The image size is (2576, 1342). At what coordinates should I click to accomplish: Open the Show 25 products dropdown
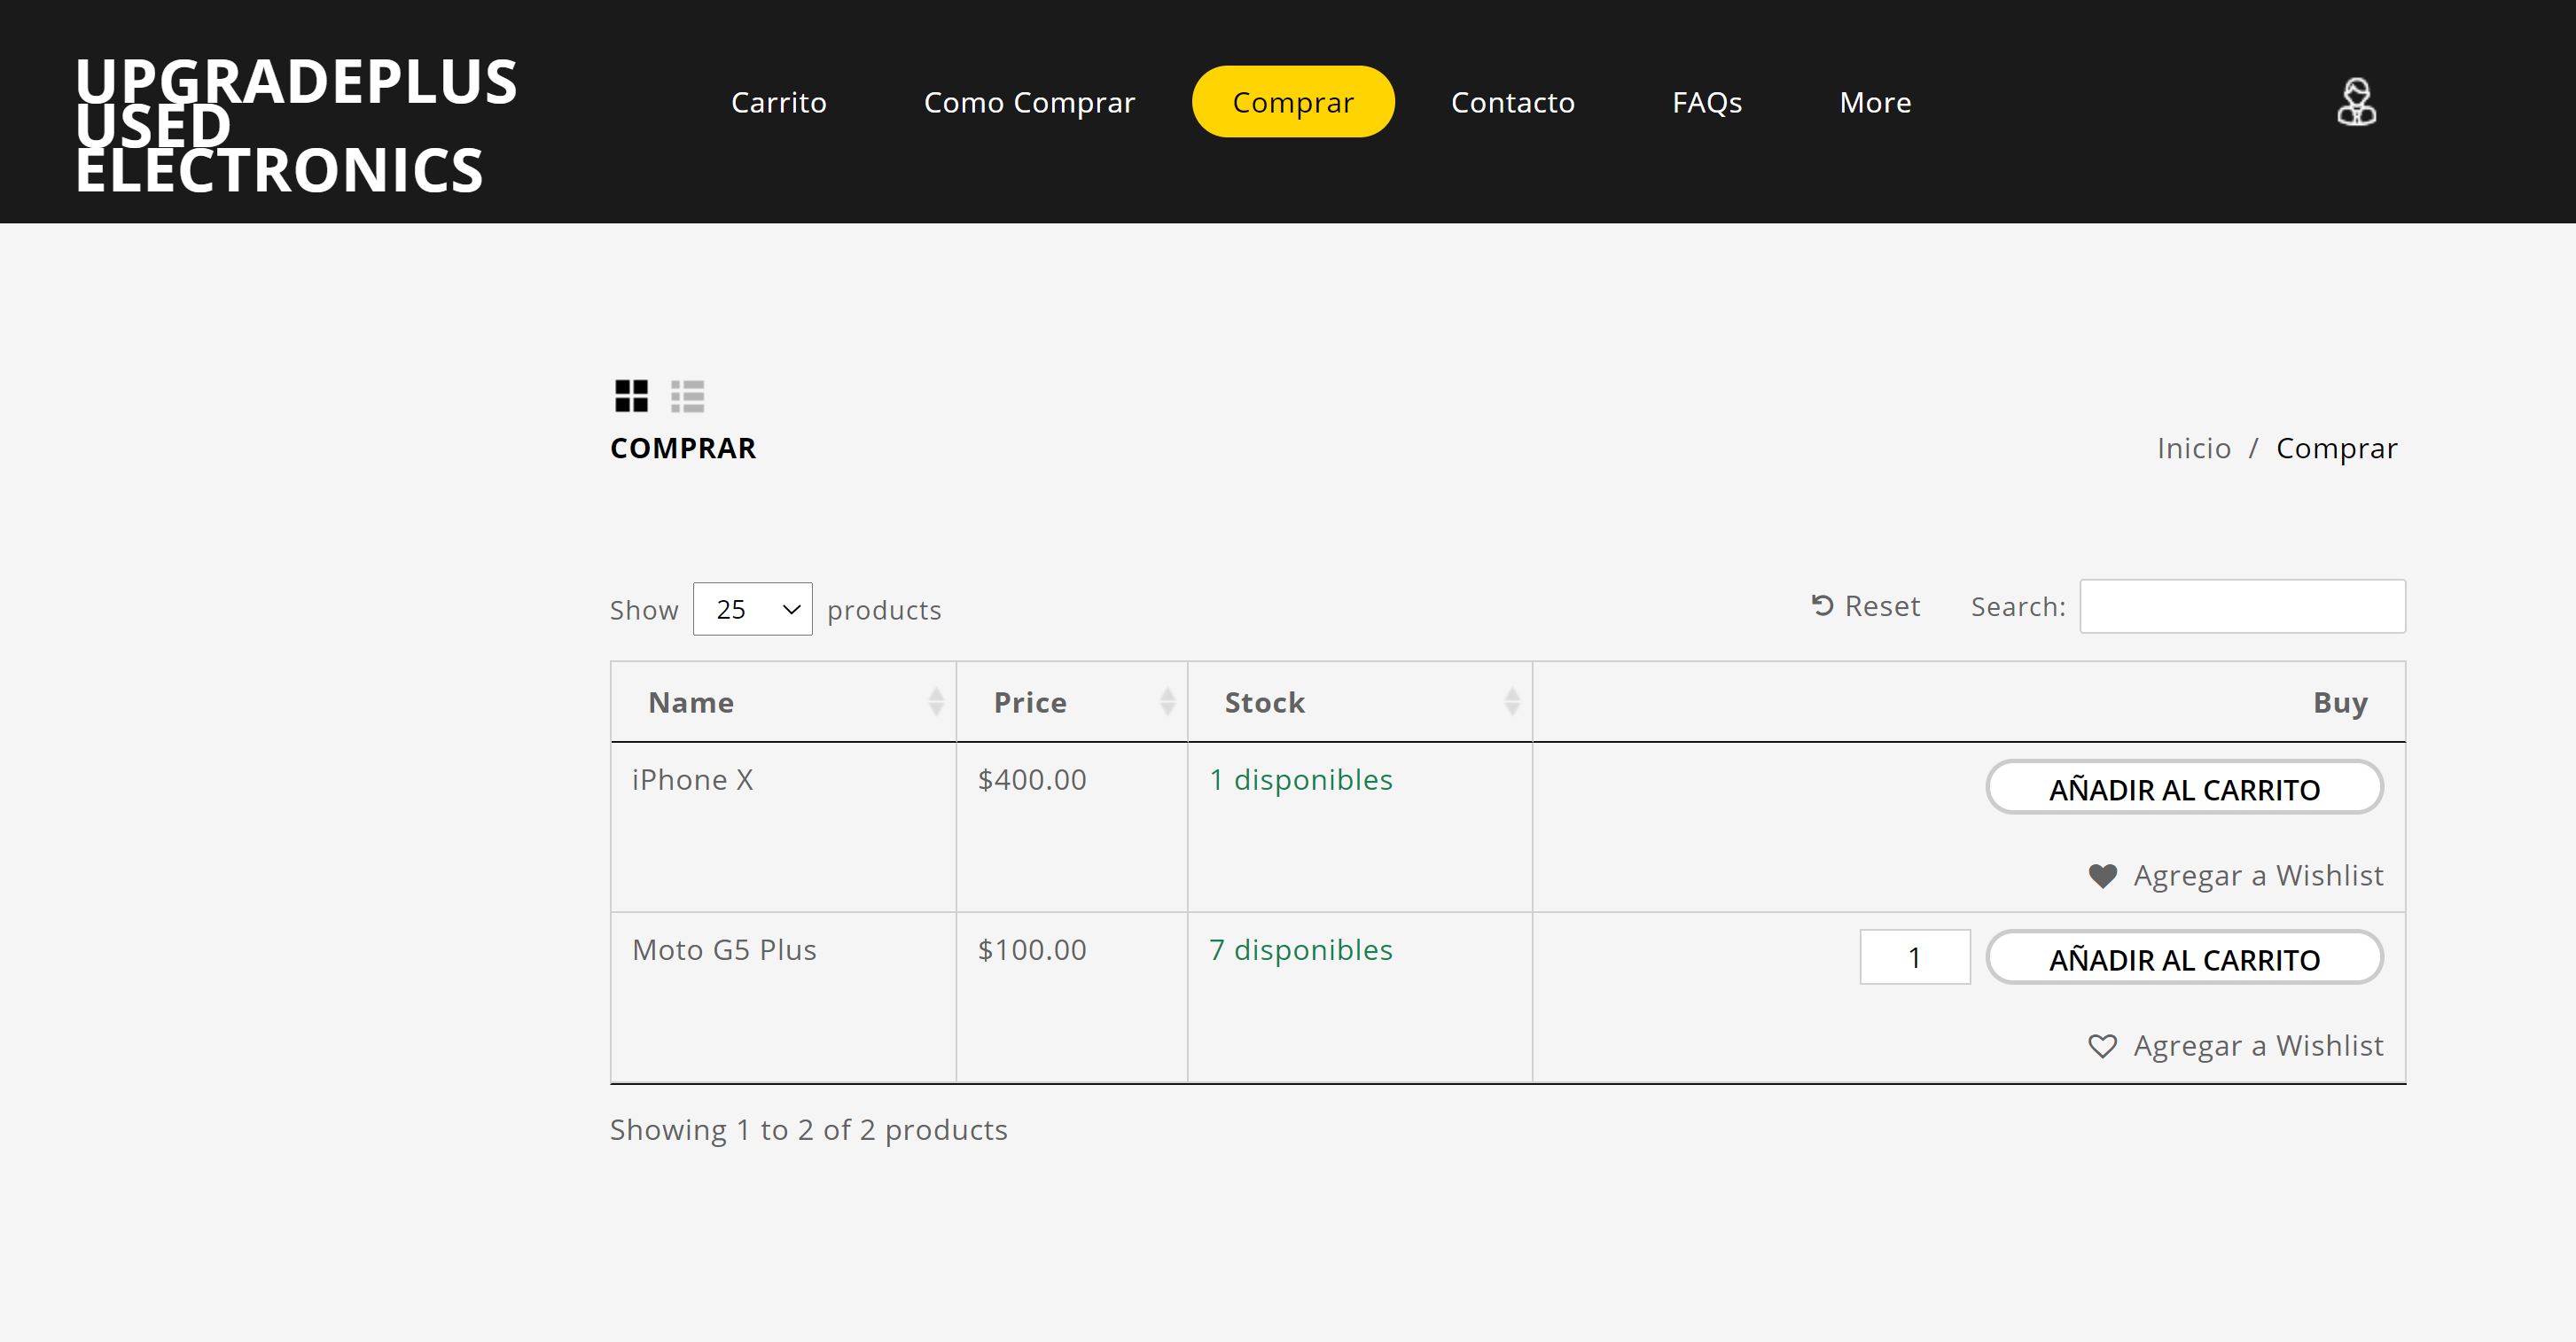point(752,609)
